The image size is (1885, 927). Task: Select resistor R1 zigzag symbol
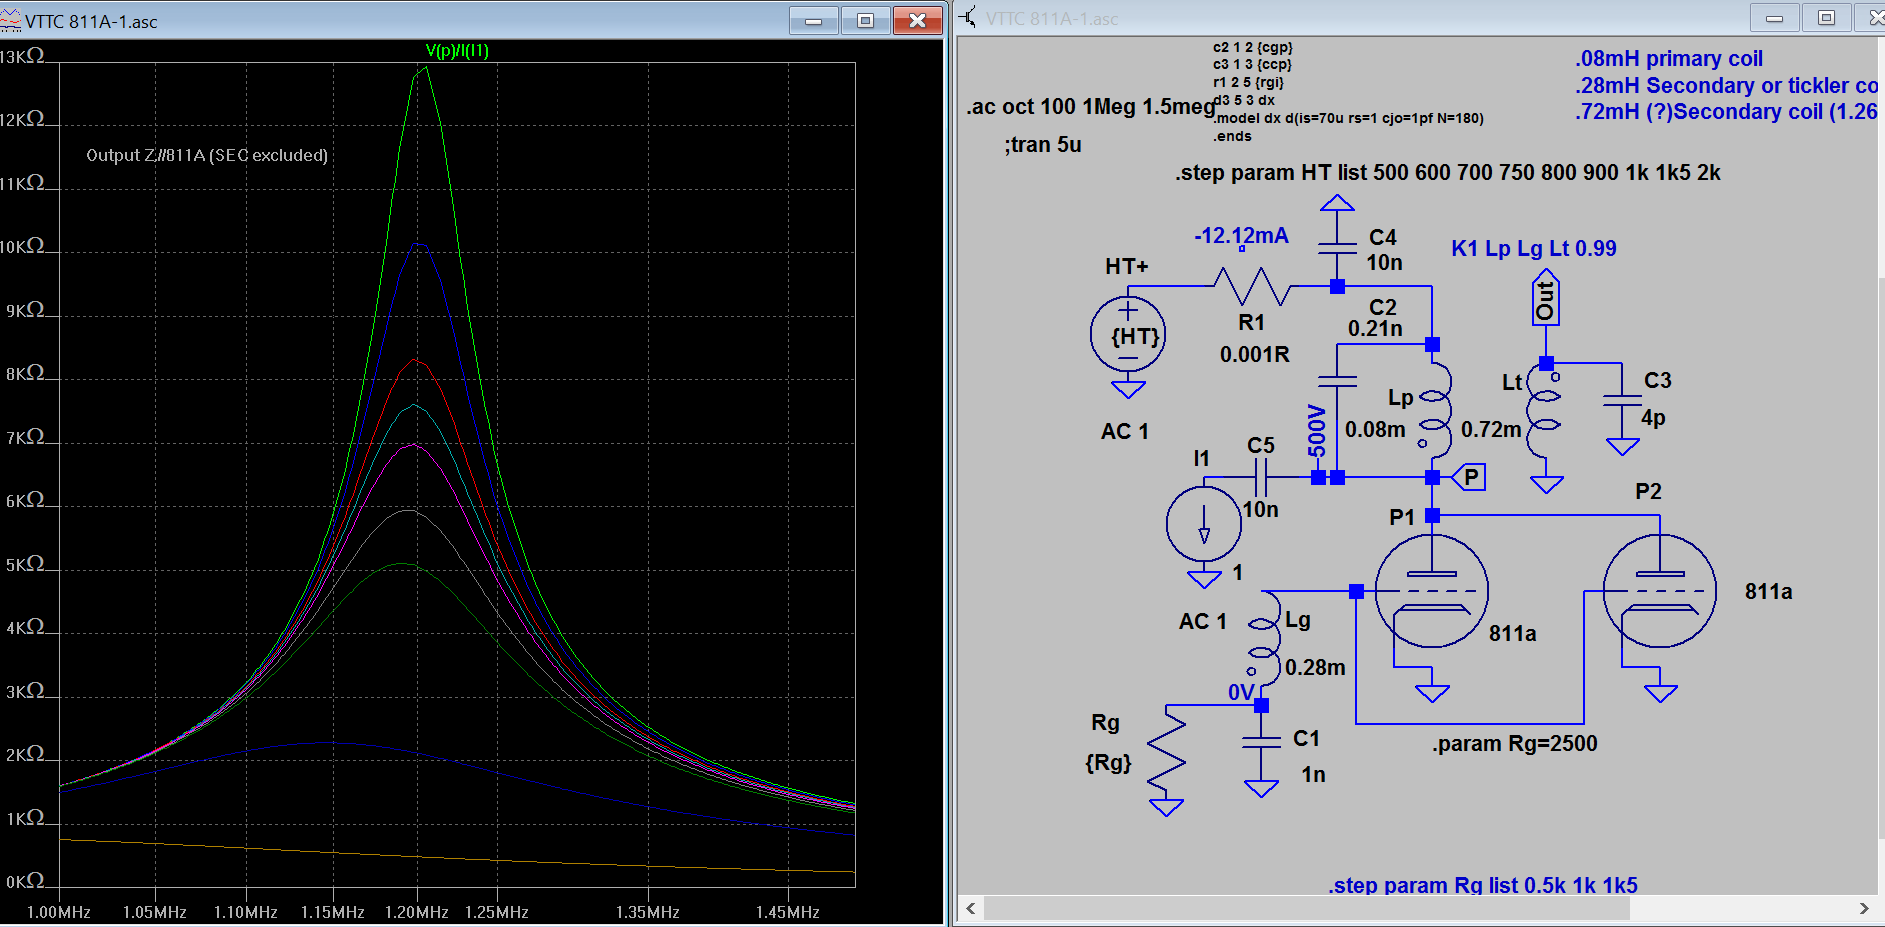click(1252, 287)
